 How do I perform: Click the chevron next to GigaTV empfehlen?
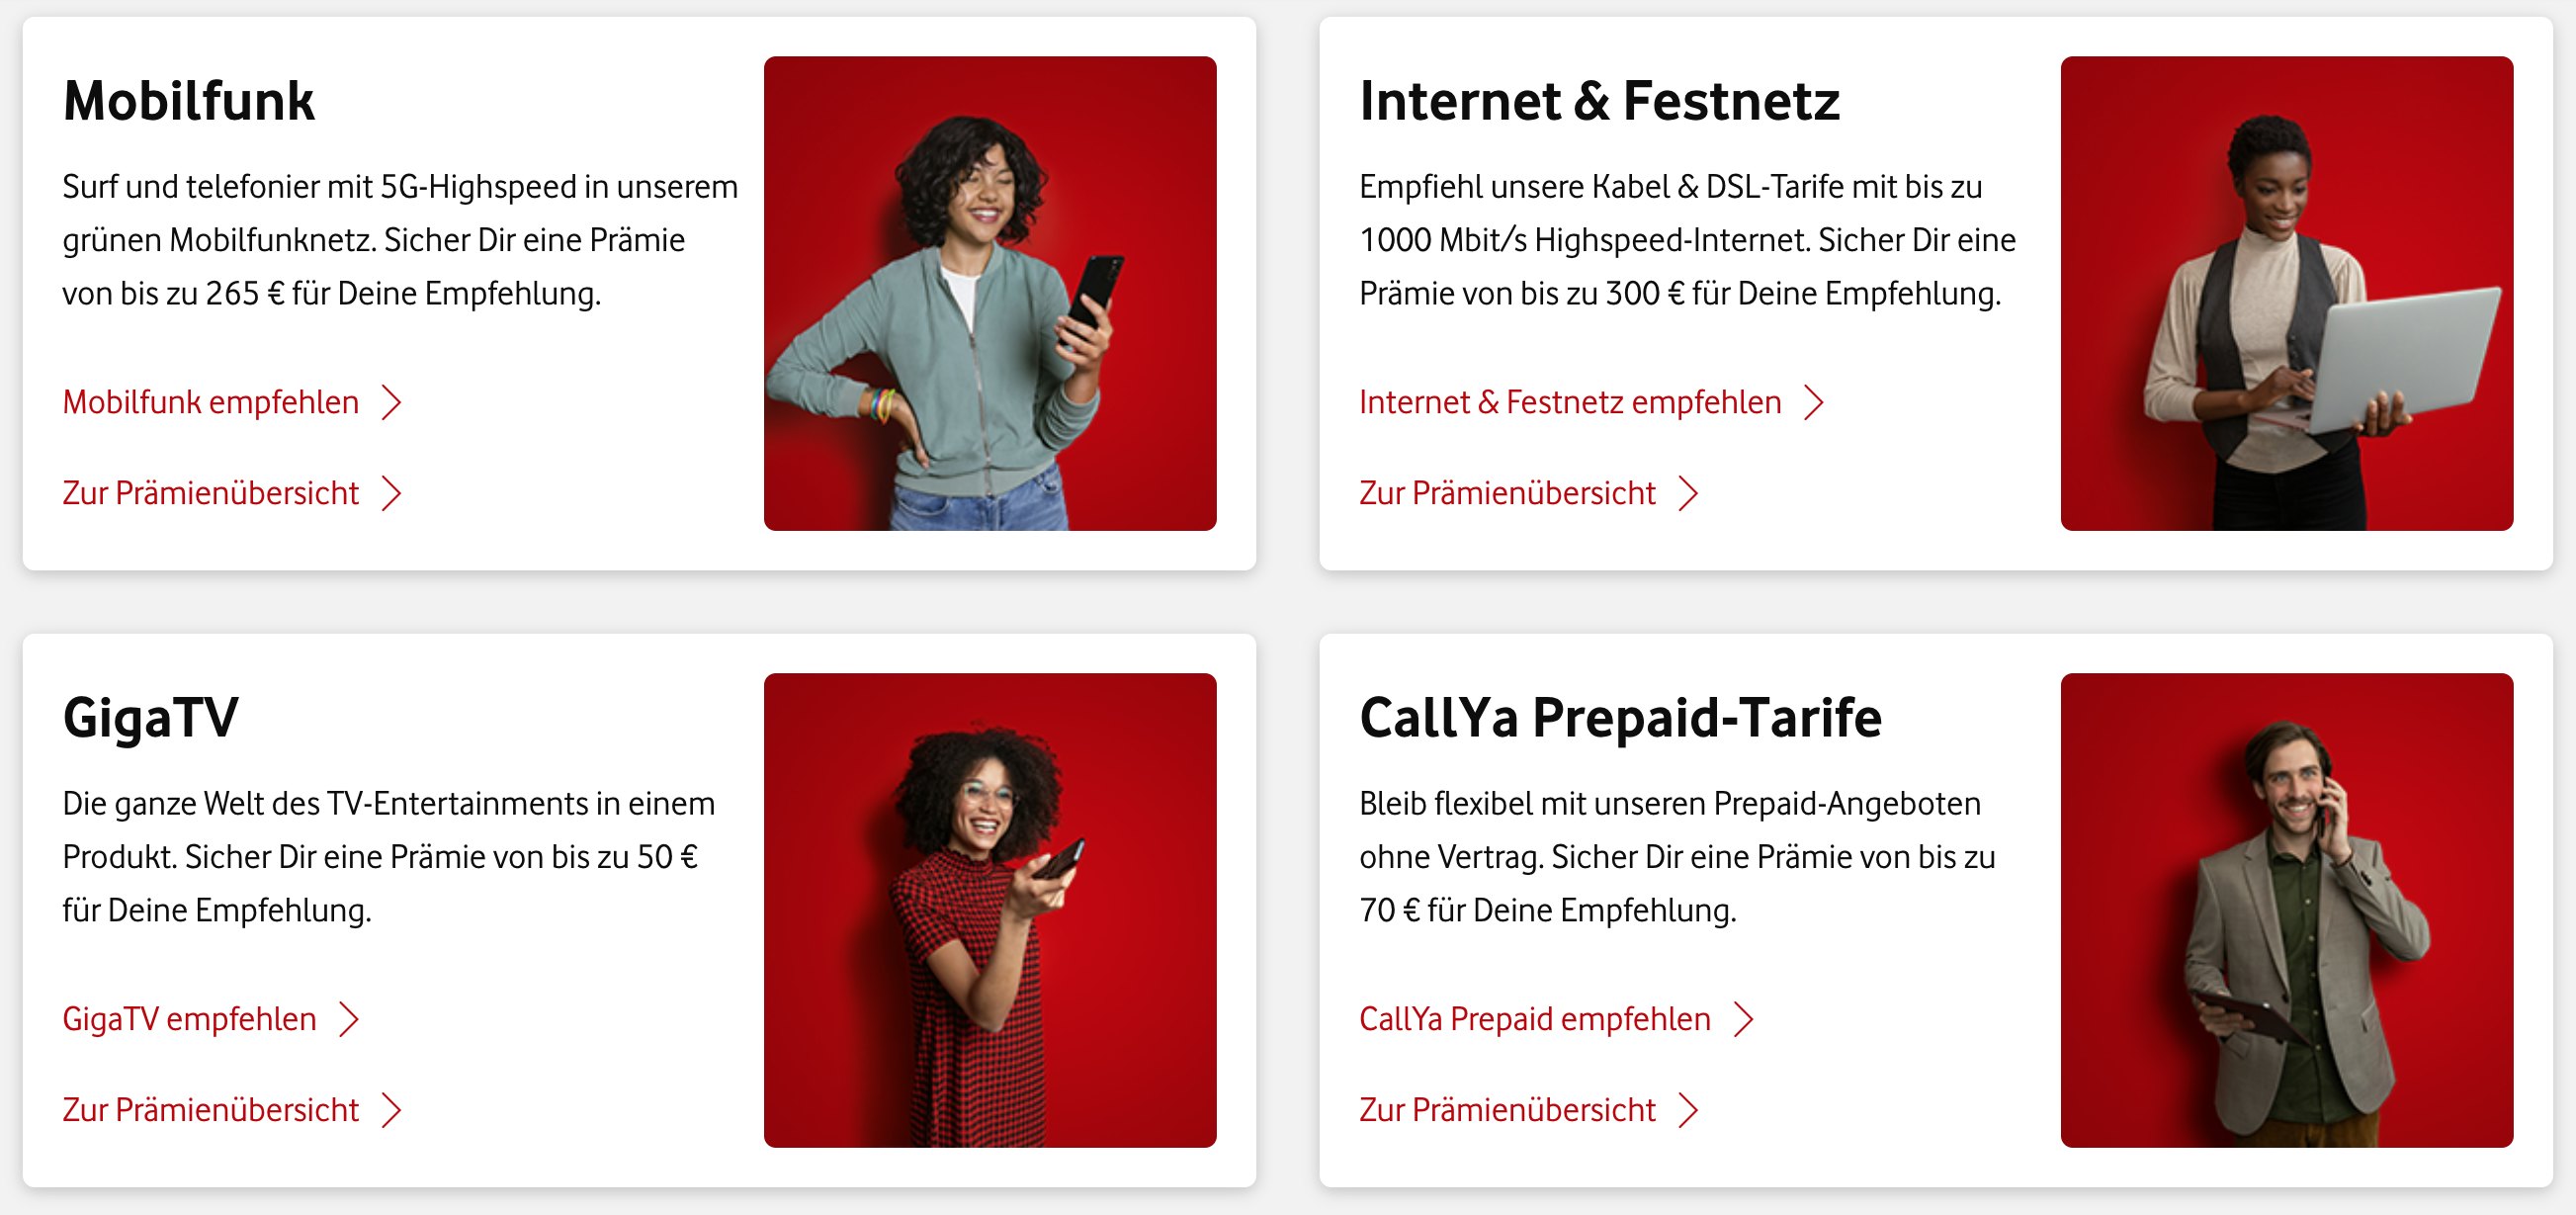pyautogui.click(x=352, y=1019)
